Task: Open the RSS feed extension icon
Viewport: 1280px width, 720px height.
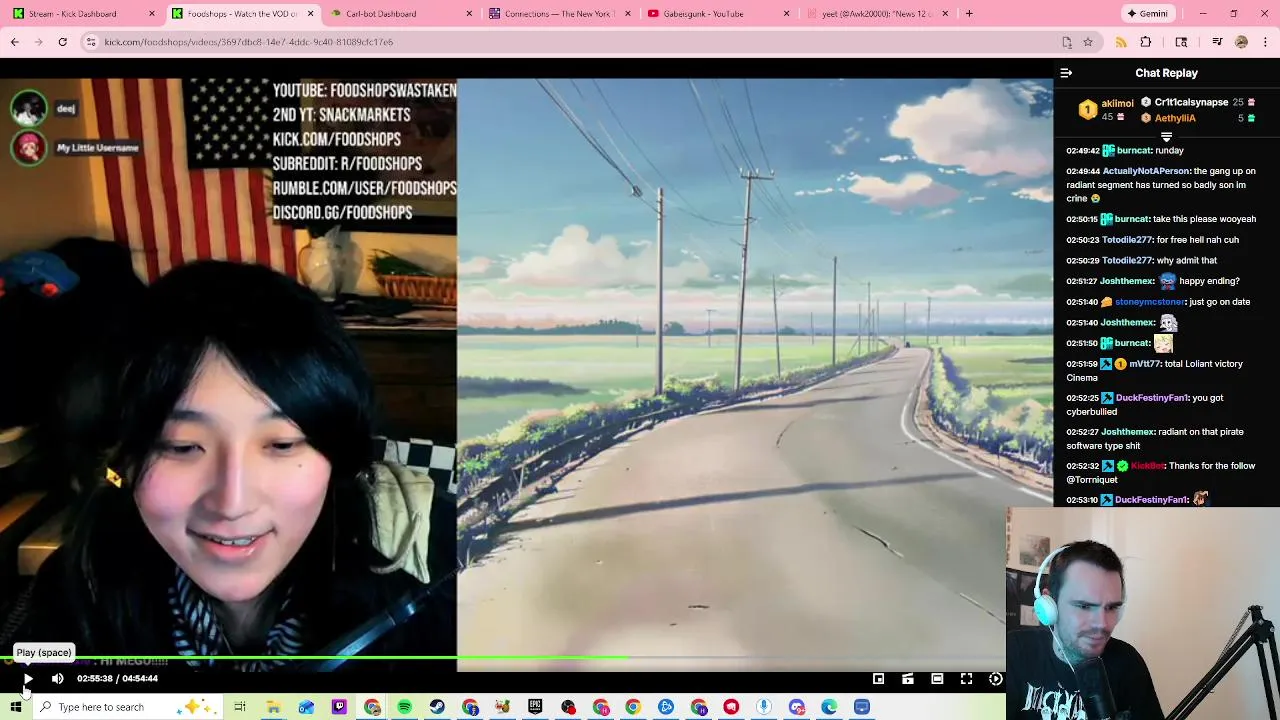Action: coord(1121,42)
